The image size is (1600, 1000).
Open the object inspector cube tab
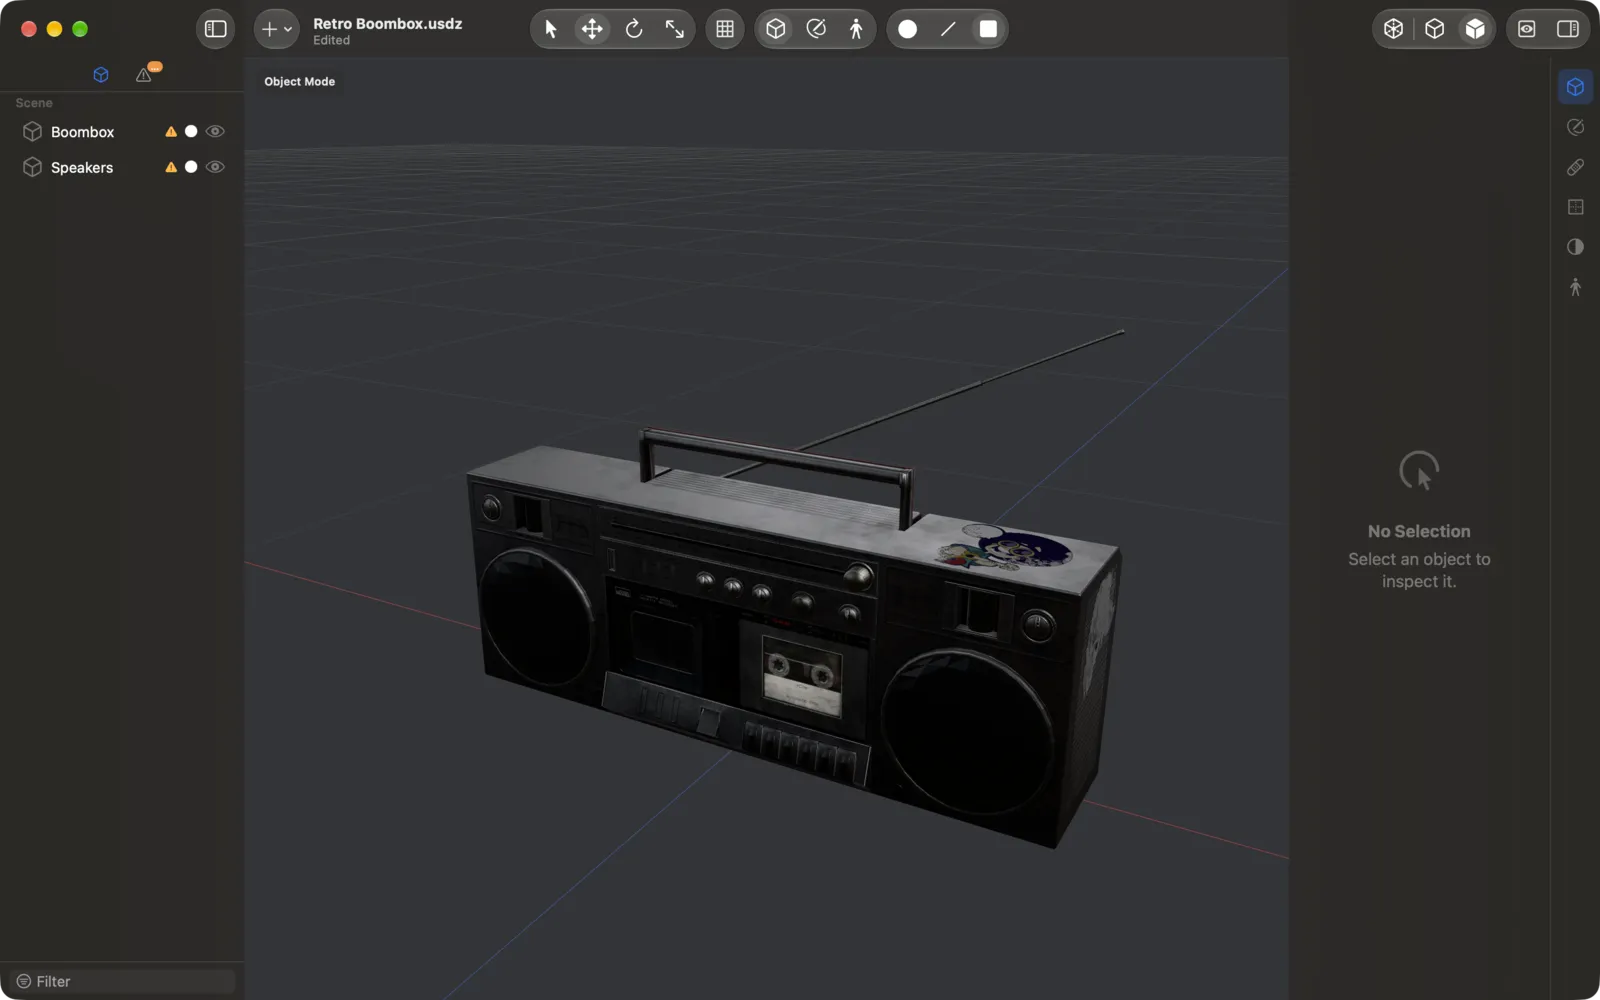click(x=1575, y=87)
